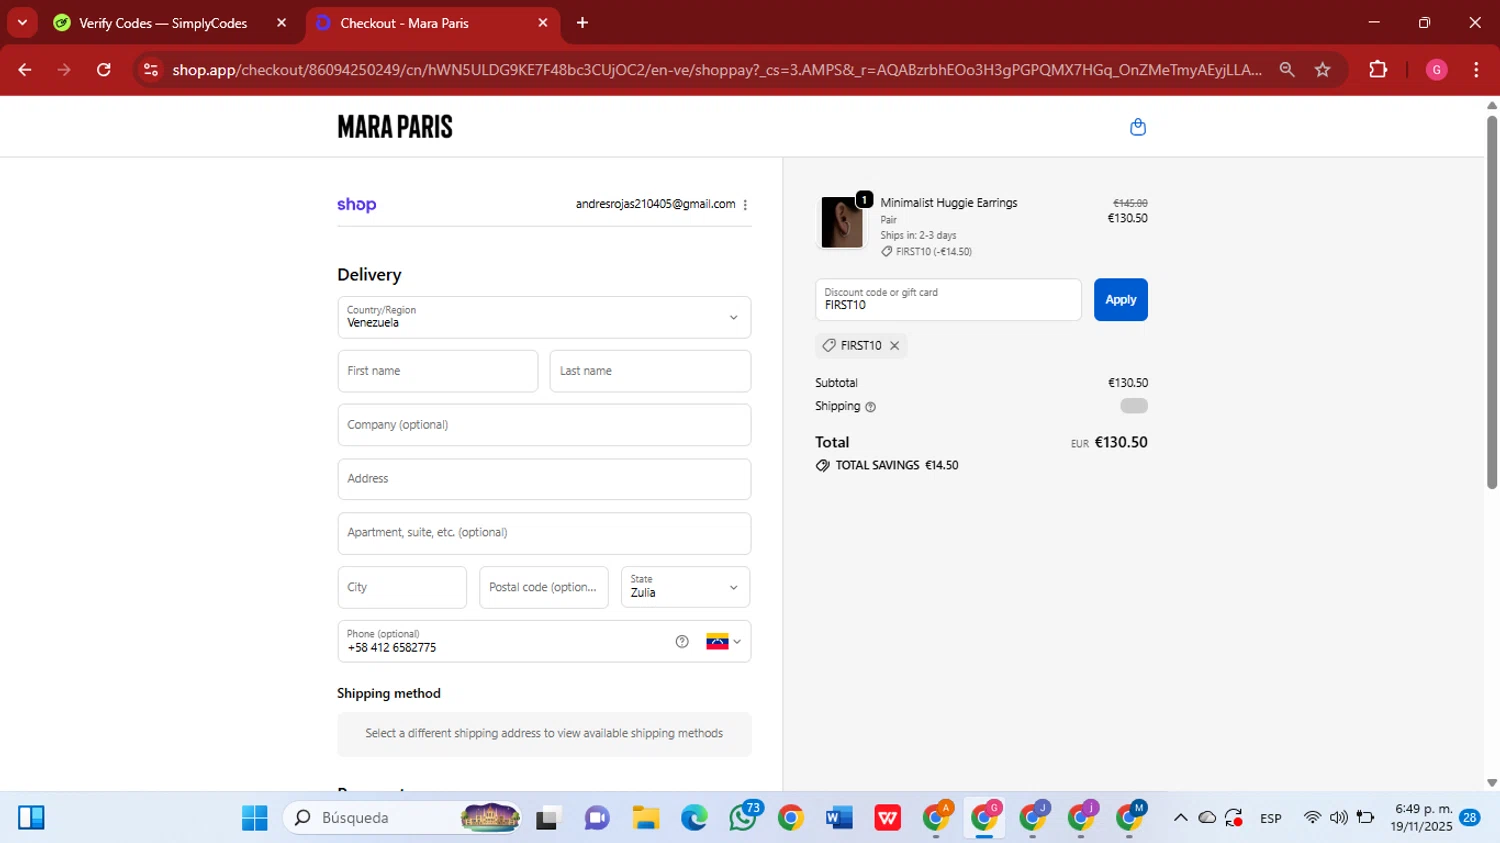The width and height of the screenshot is (1500, 843).
Task: Launch Microsoft Edge from the taskbar
Action: tap(694, 818)
